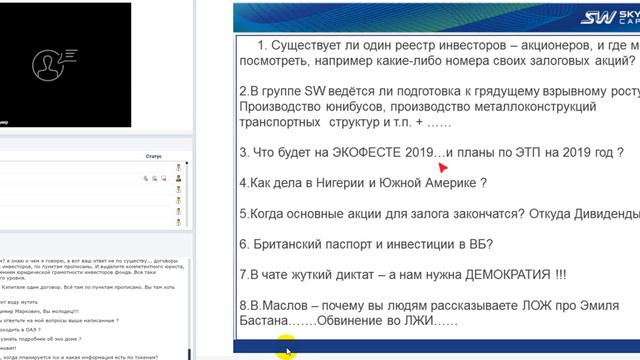Click the microphone icon in presenter's row
The image size is (640, 360).
tap(146, 178)
